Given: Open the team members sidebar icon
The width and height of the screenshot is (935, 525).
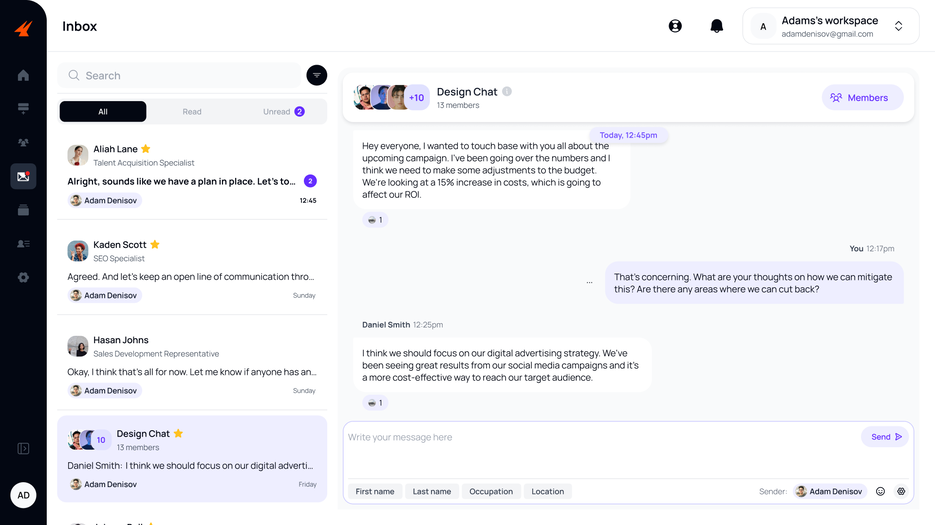Looking at the screenshot, I should coord(23,143).
